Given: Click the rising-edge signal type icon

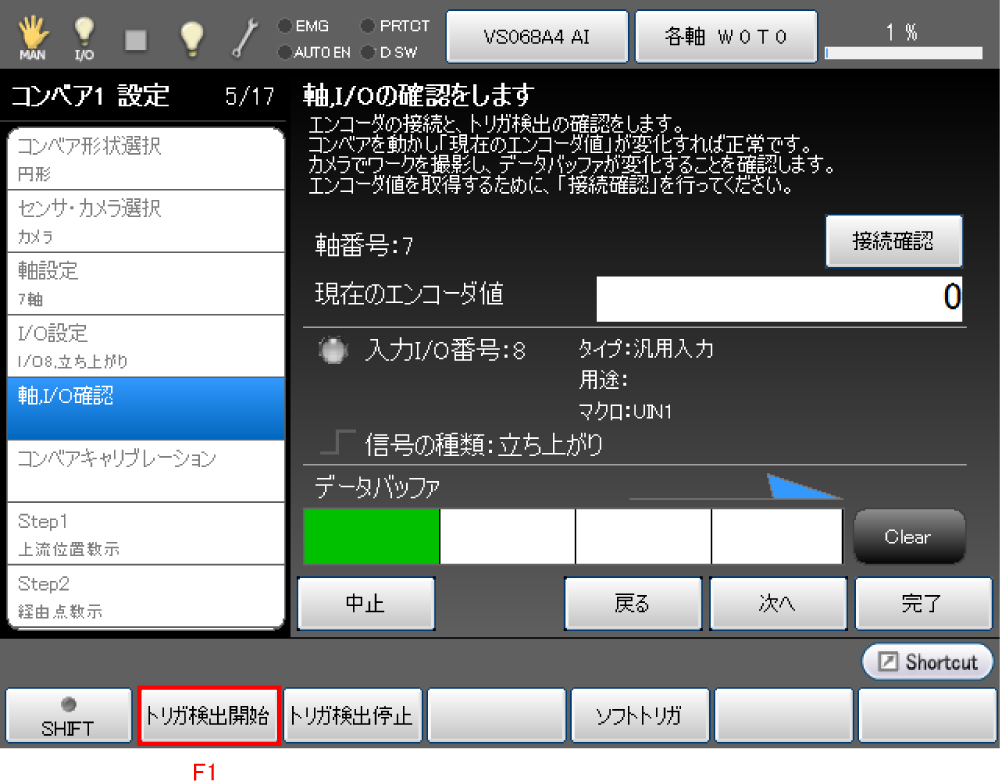Looking at the screenshot, I should [345, 443].
